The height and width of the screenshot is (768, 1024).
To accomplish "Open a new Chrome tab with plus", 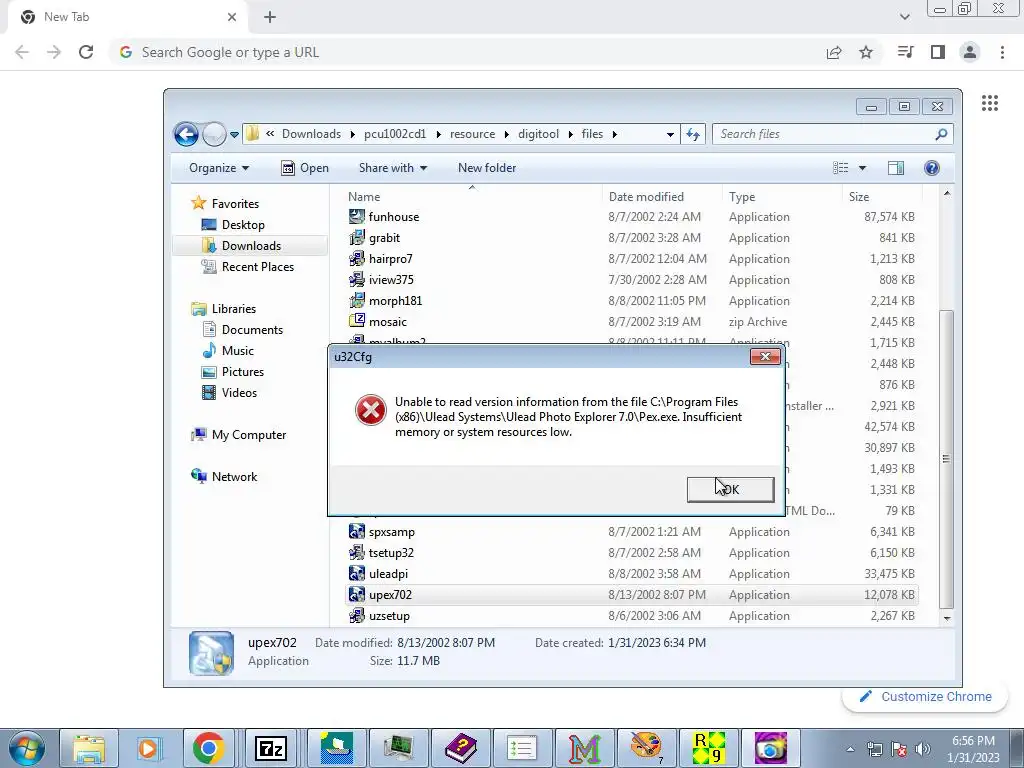I will pyautogui.click(x=270, y=17).
